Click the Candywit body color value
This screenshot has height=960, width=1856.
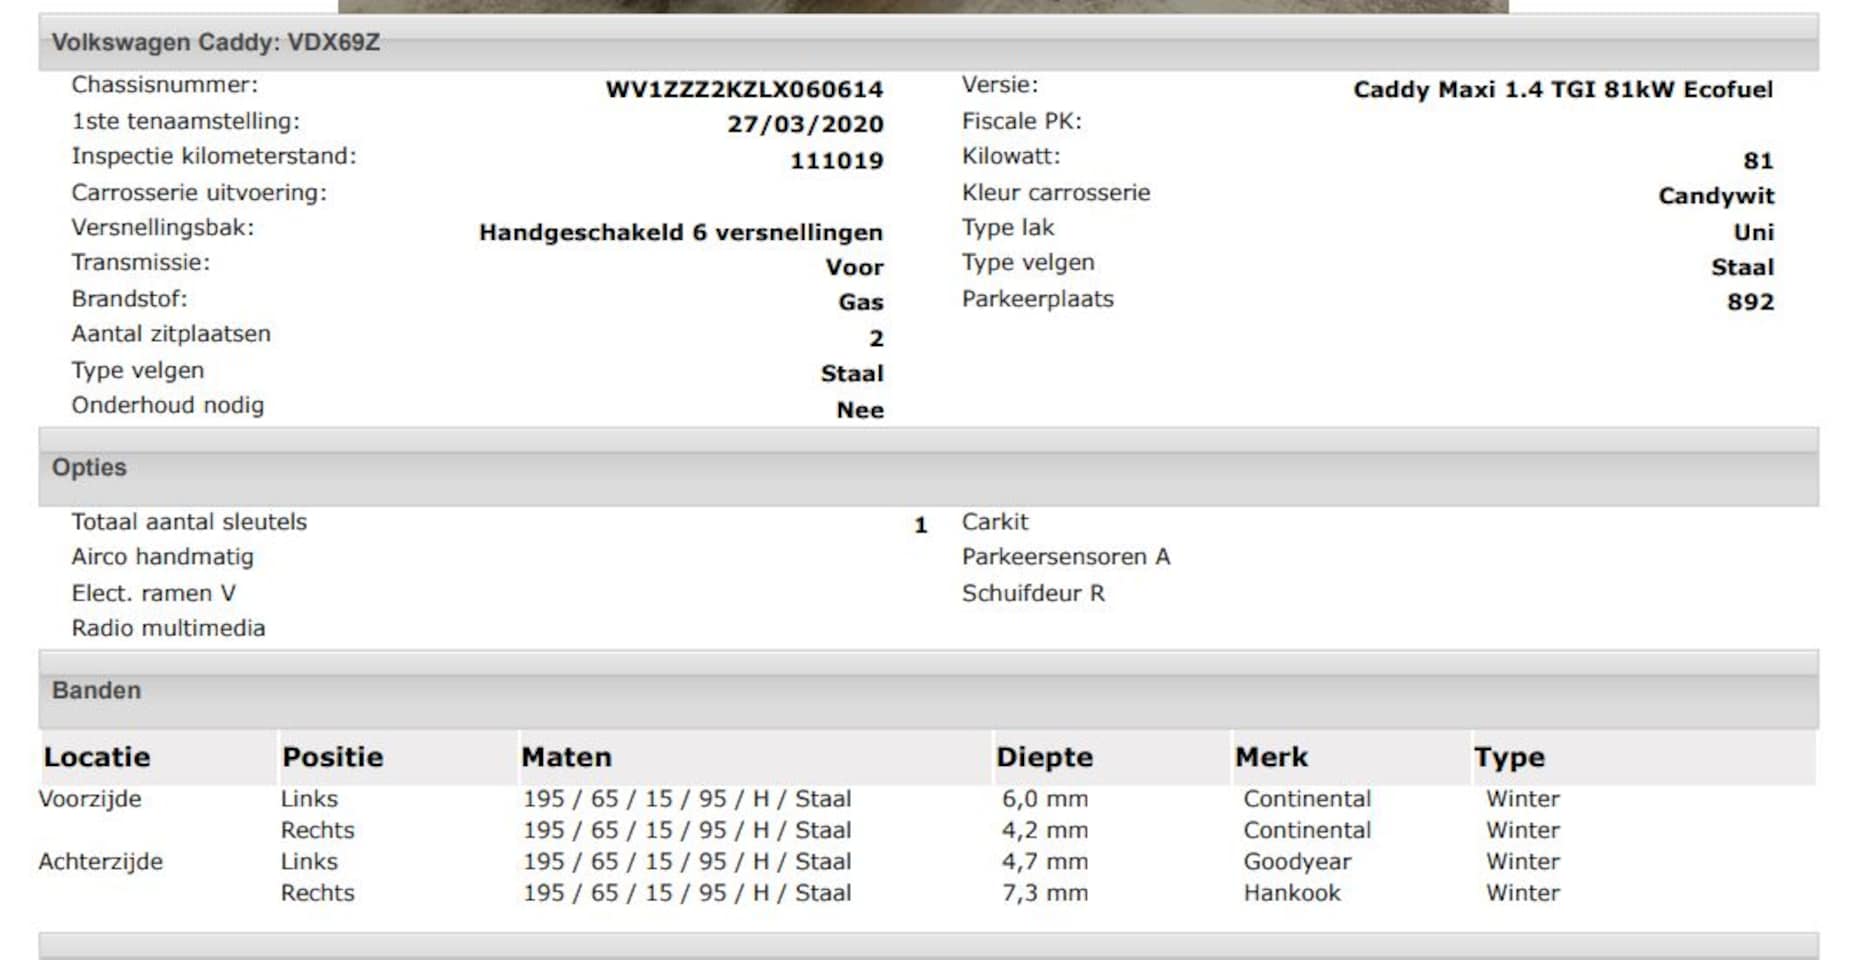point(1716,196)
